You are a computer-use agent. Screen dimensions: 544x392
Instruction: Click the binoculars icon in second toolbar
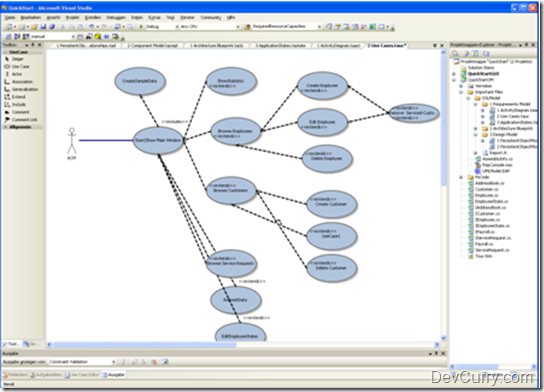89,36
